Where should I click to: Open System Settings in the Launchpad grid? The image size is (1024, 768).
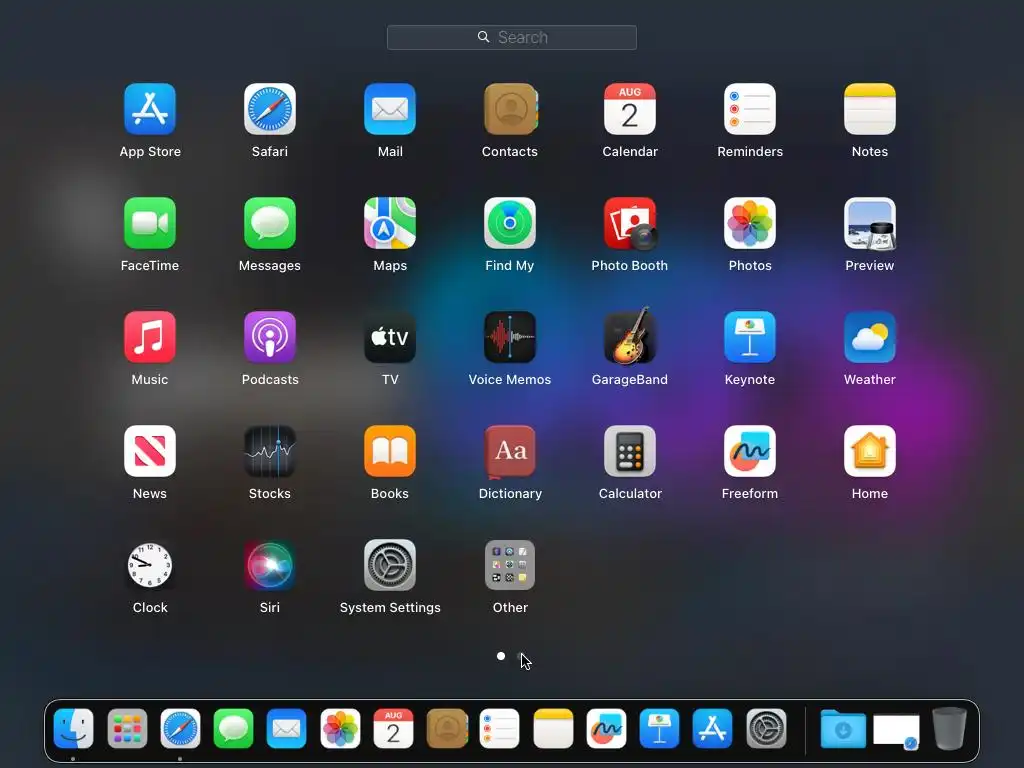pos(390,565)
